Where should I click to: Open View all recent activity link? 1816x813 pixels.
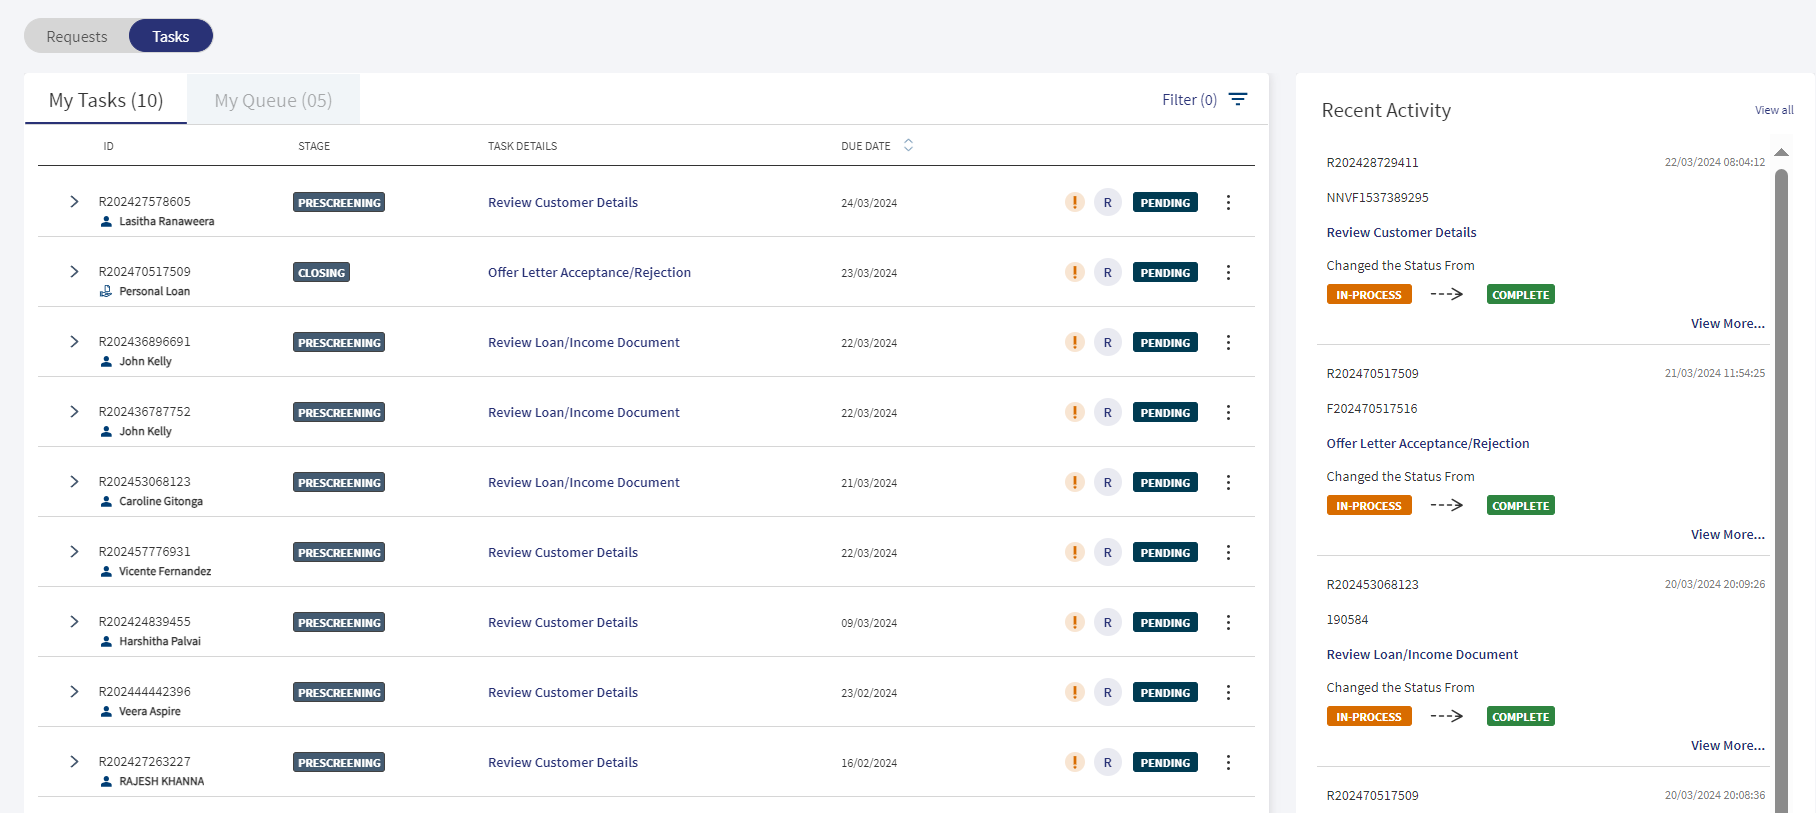(1774, 110)
